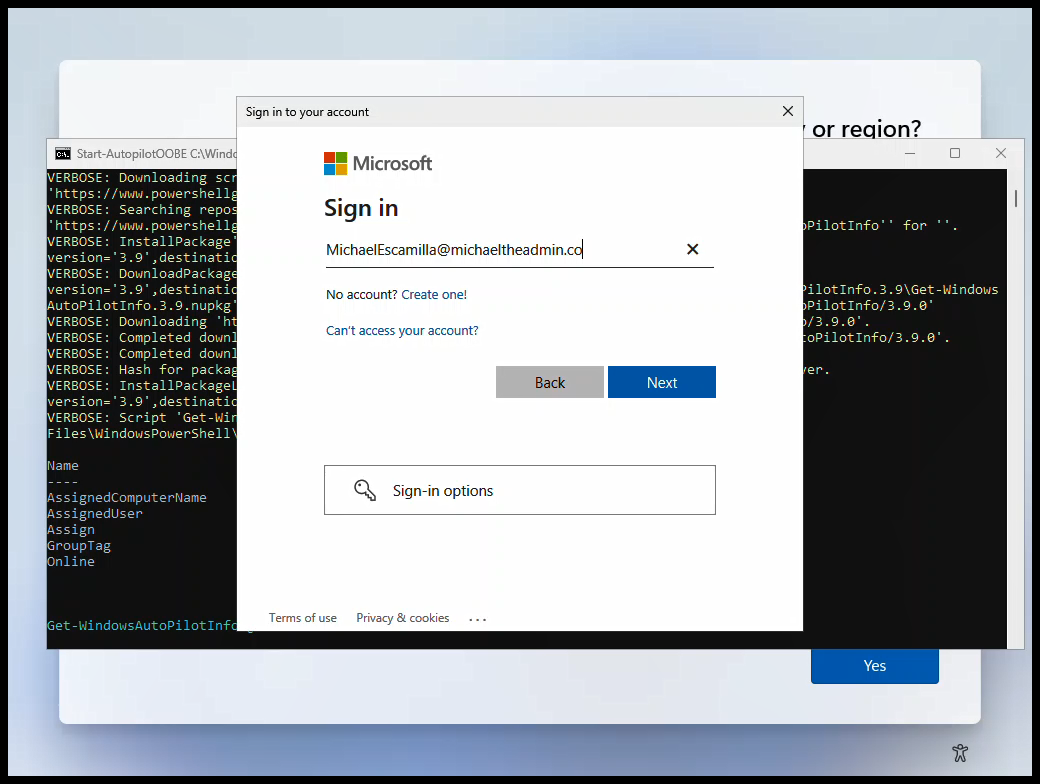The image size is (1040, 784).
Task: Open the Terms of use link
Action: point(303,618)
